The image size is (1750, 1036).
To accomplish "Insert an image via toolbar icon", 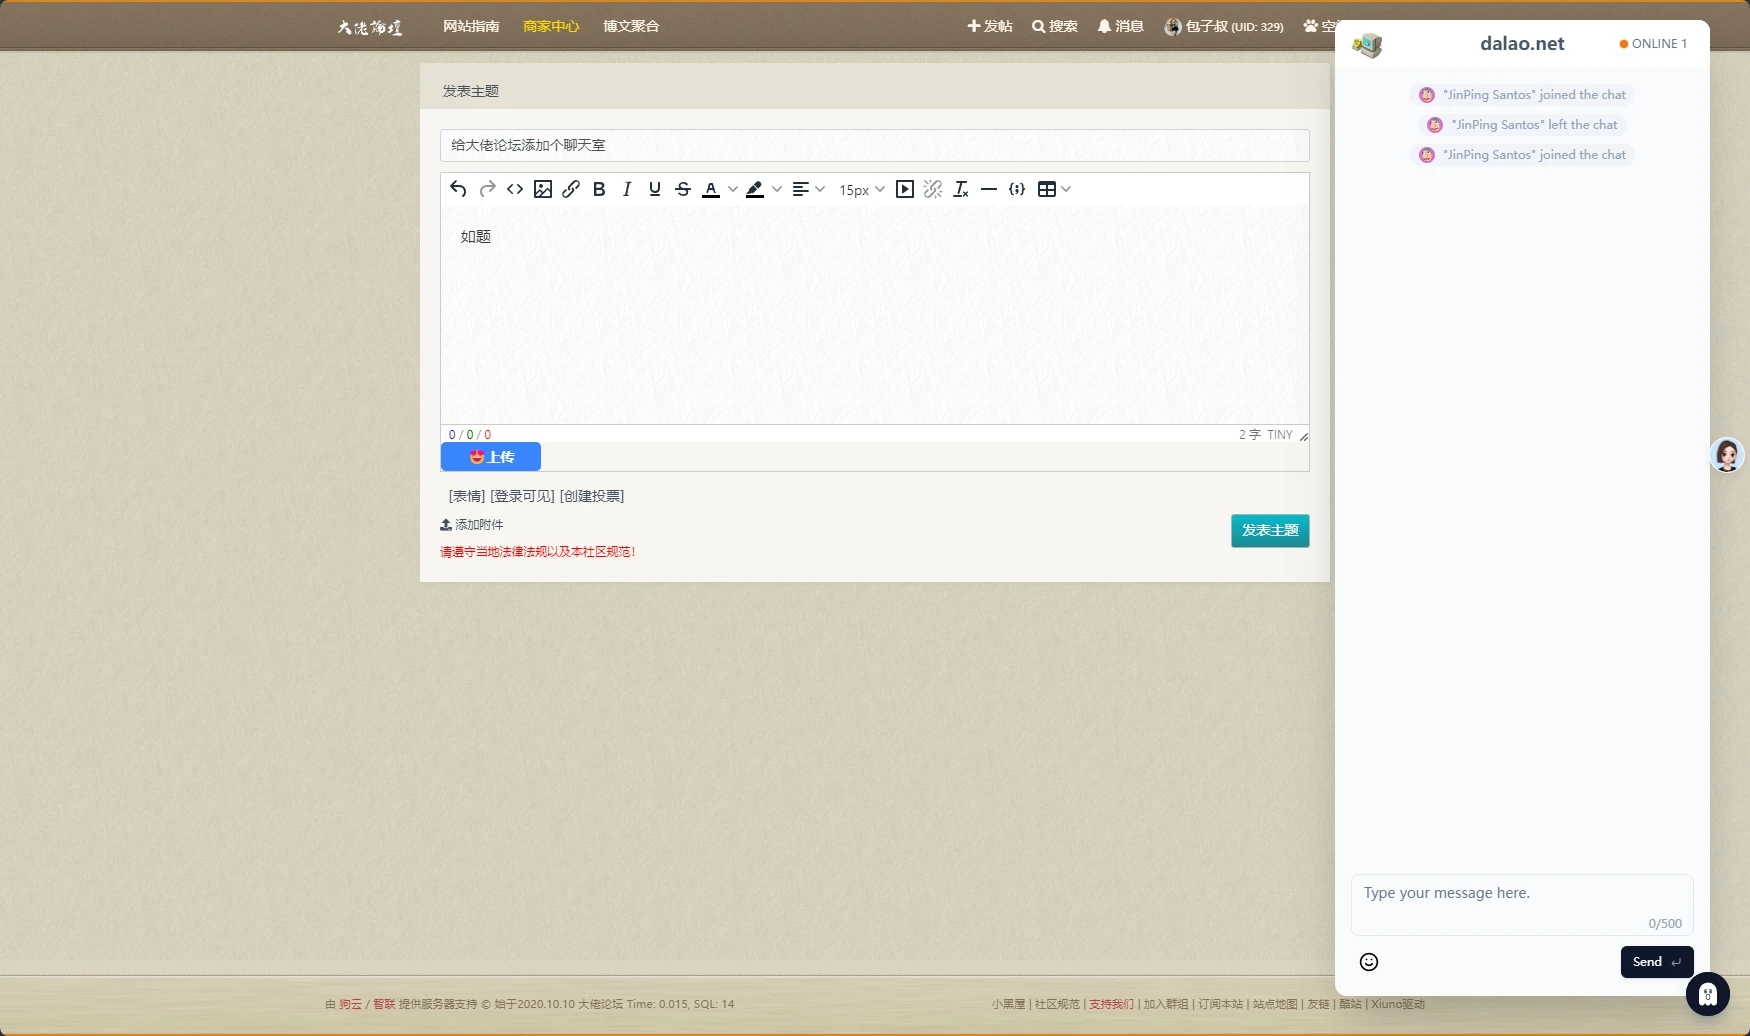I will tap(543, 189).
